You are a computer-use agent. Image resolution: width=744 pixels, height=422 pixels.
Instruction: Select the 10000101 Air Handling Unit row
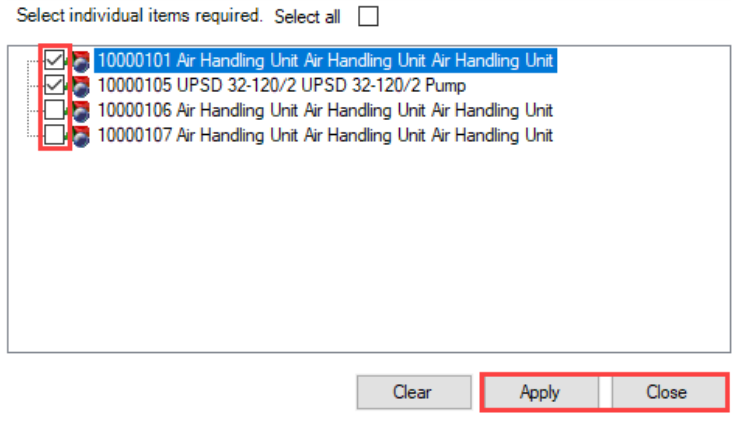coord(324,61)
